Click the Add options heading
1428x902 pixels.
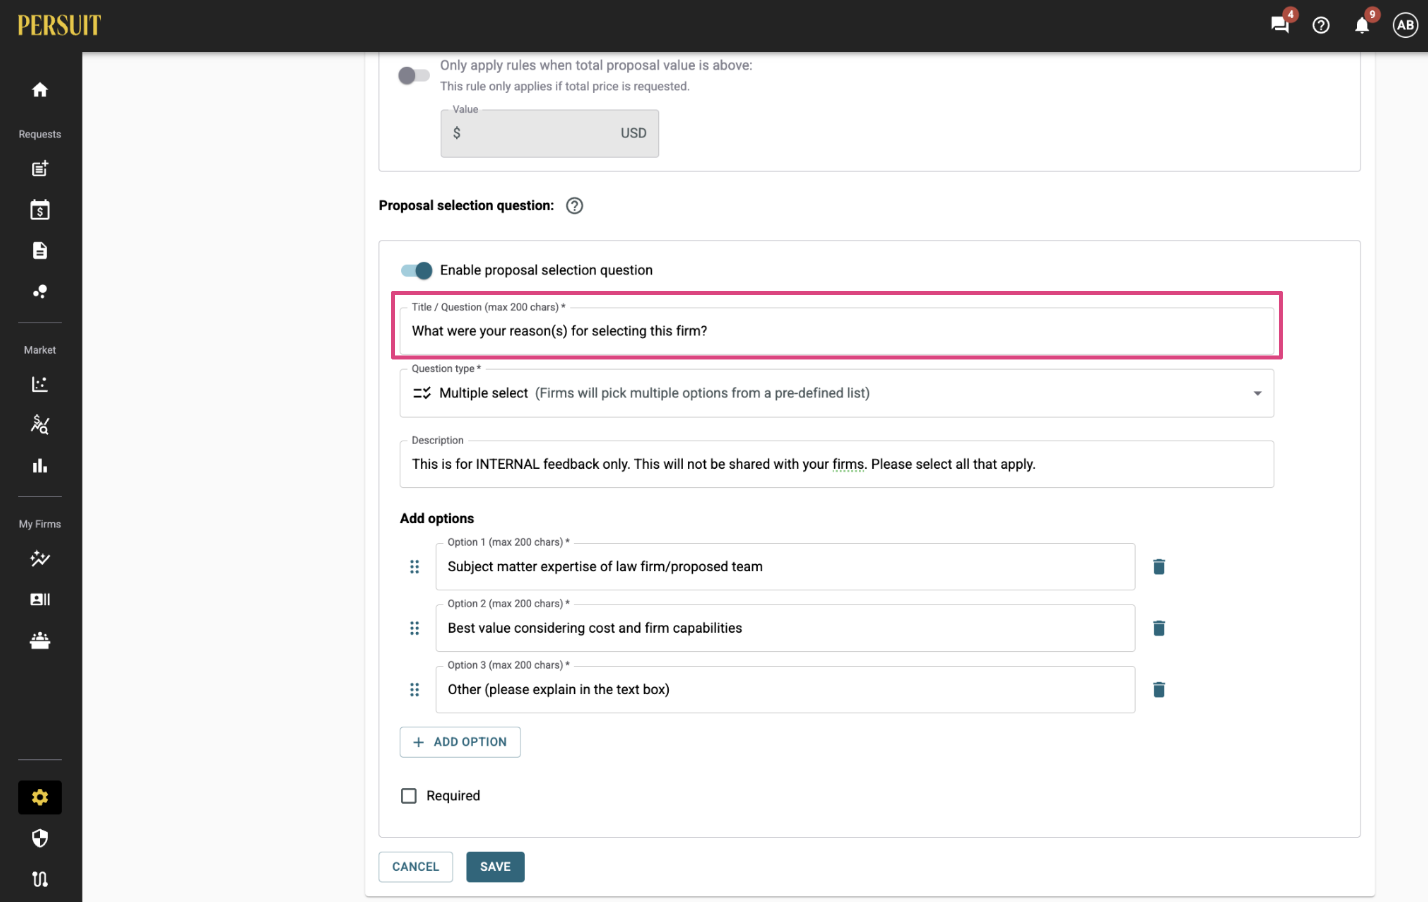point(437,518)
